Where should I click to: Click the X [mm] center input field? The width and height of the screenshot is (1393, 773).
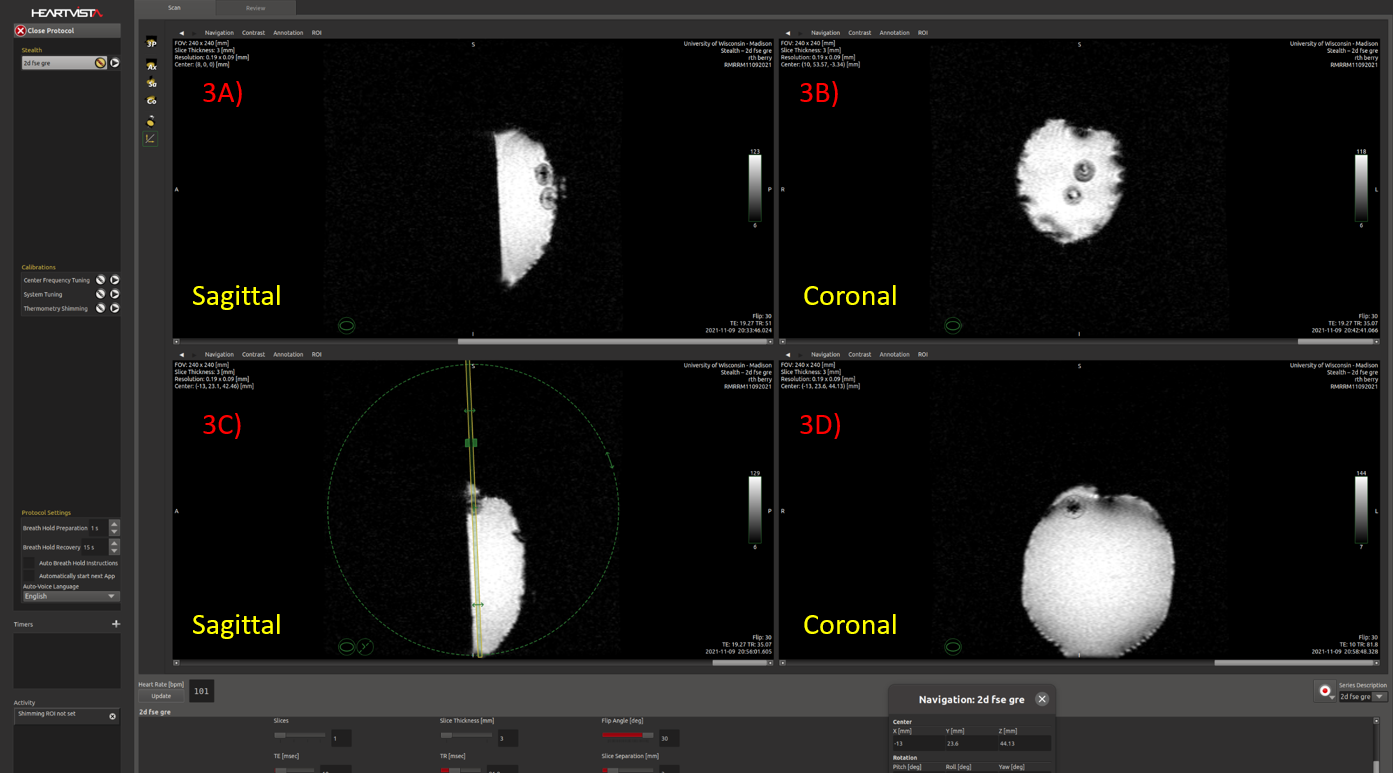(x=917, y=744)
